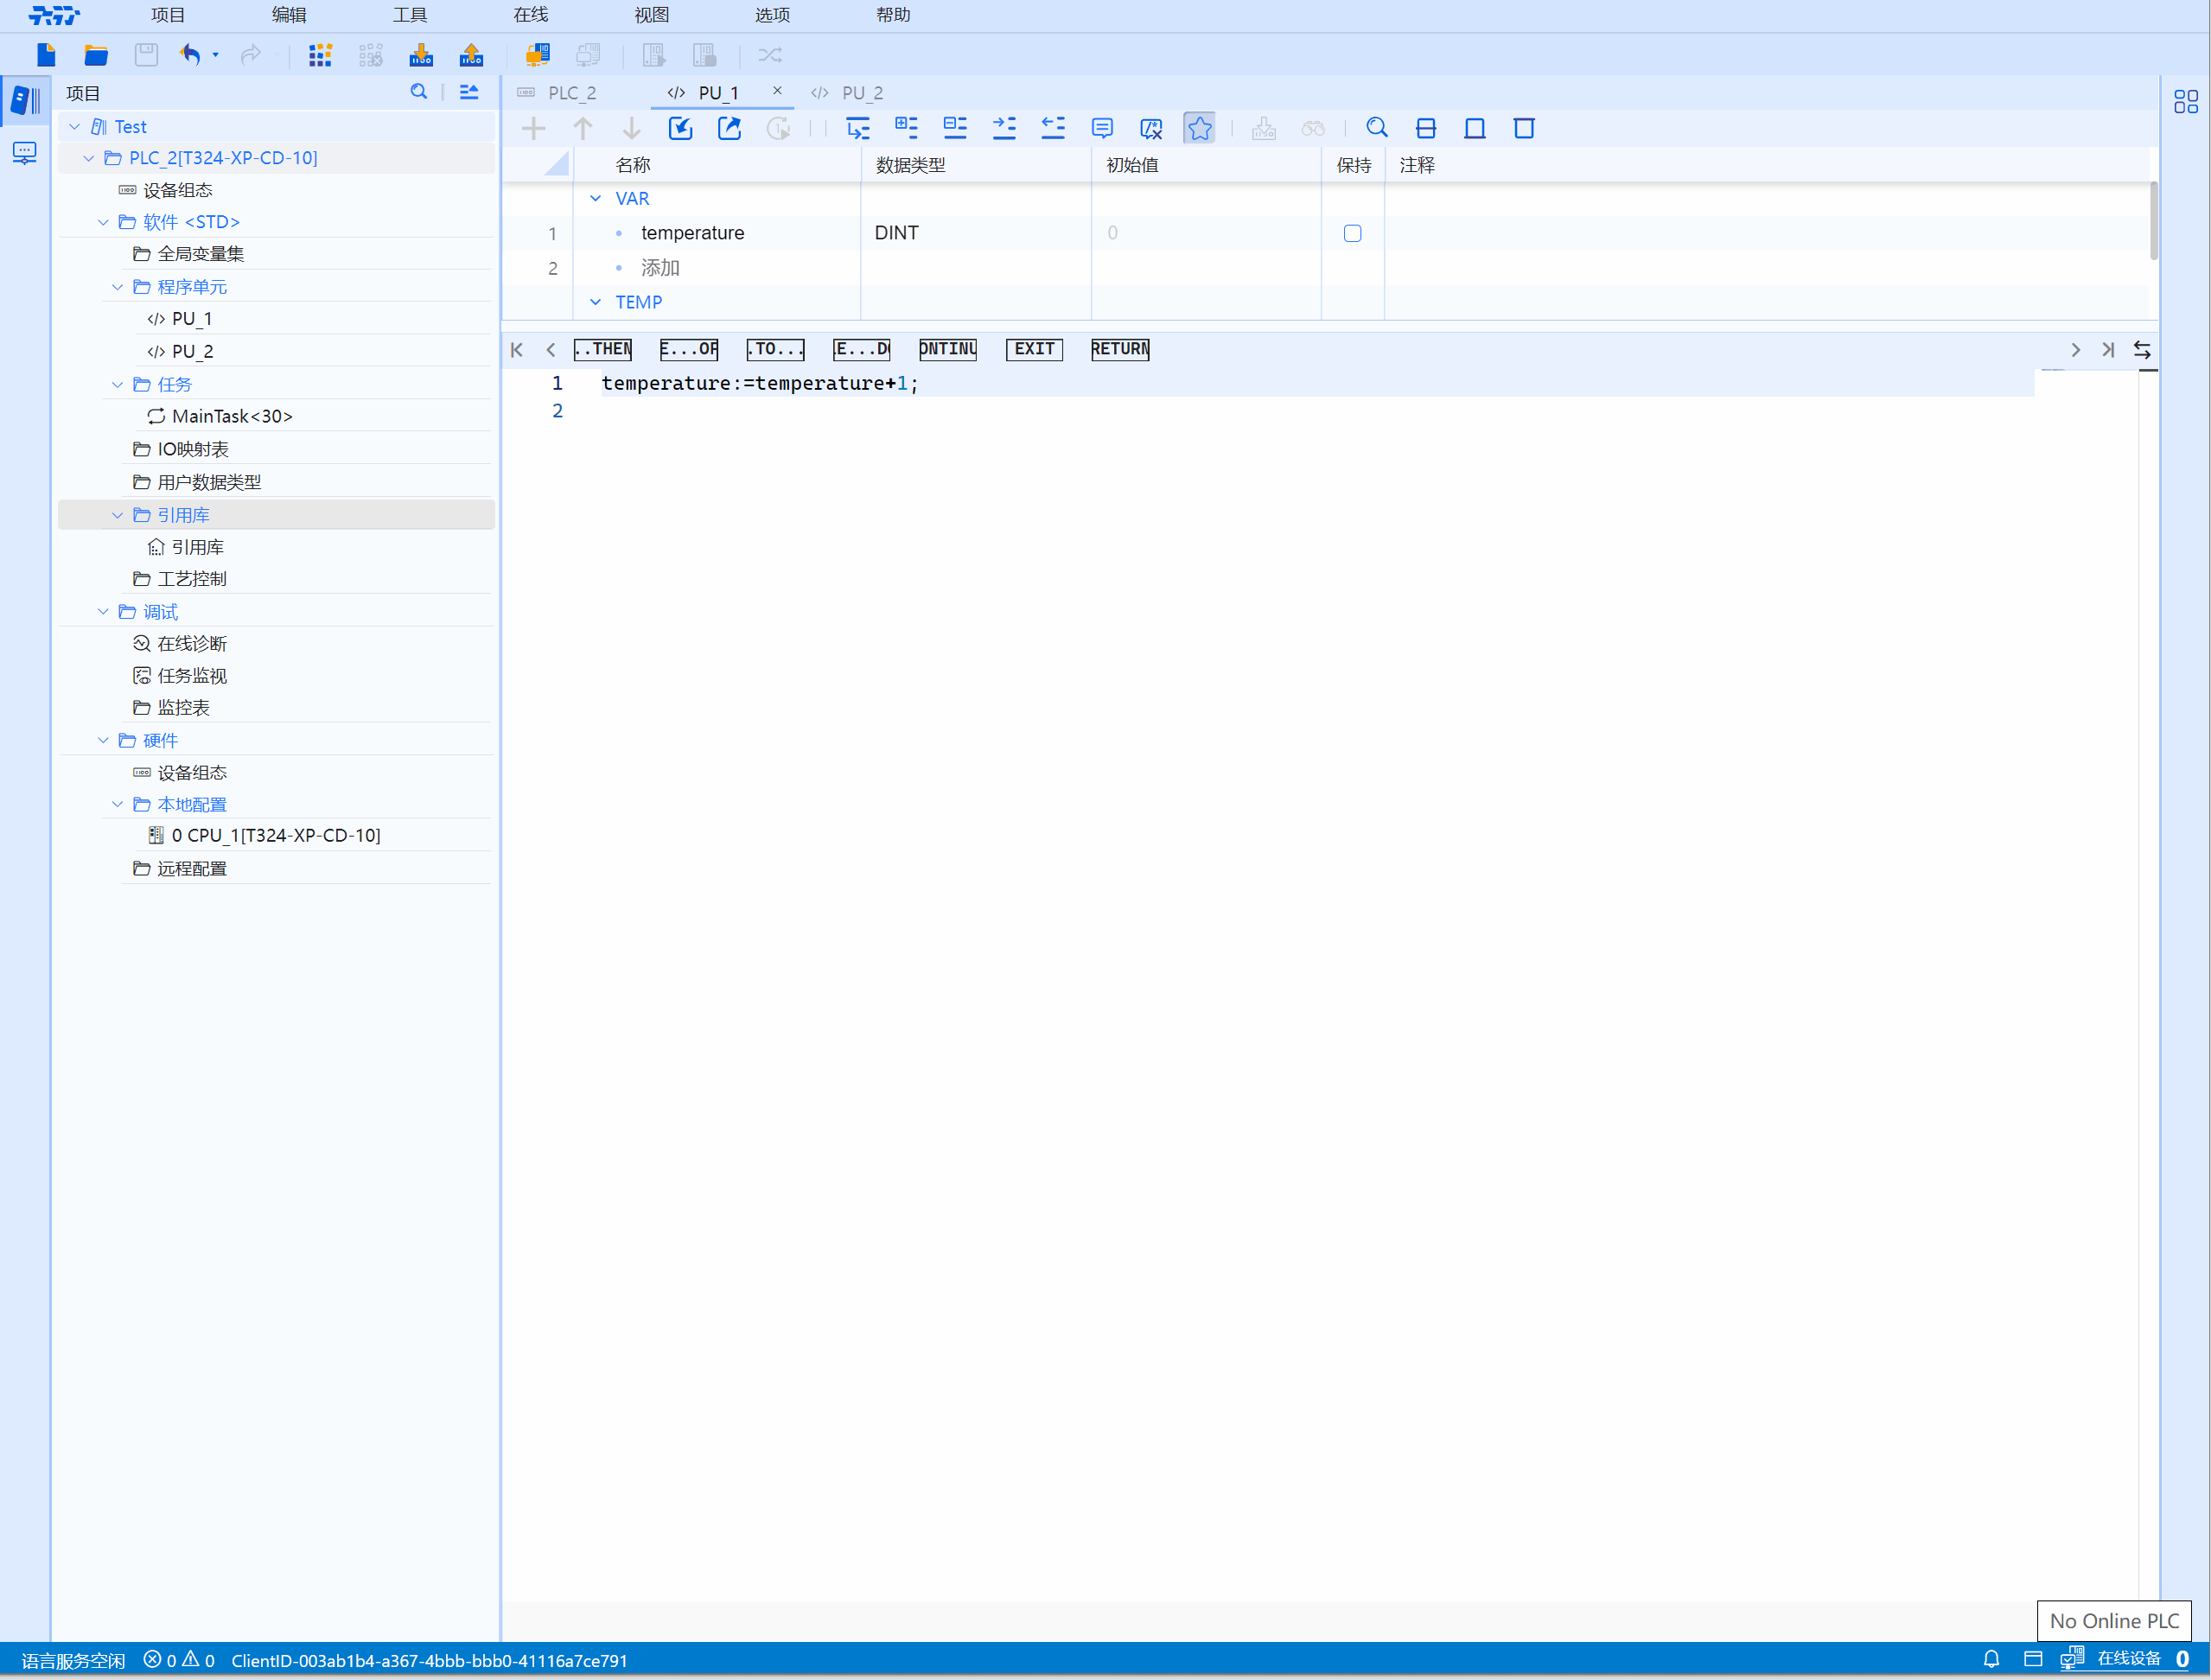This screenshot has width=2211, height=1680.
Task: Click the magnifier icon in variable toolbar
Action: pos(1377,128)
